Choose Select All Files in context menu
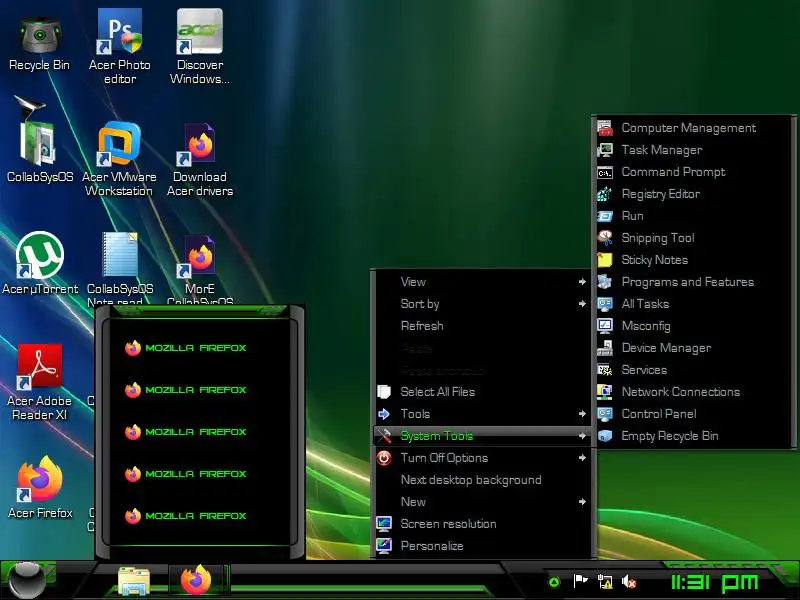 pyautogui.click(x=483, y=392)
